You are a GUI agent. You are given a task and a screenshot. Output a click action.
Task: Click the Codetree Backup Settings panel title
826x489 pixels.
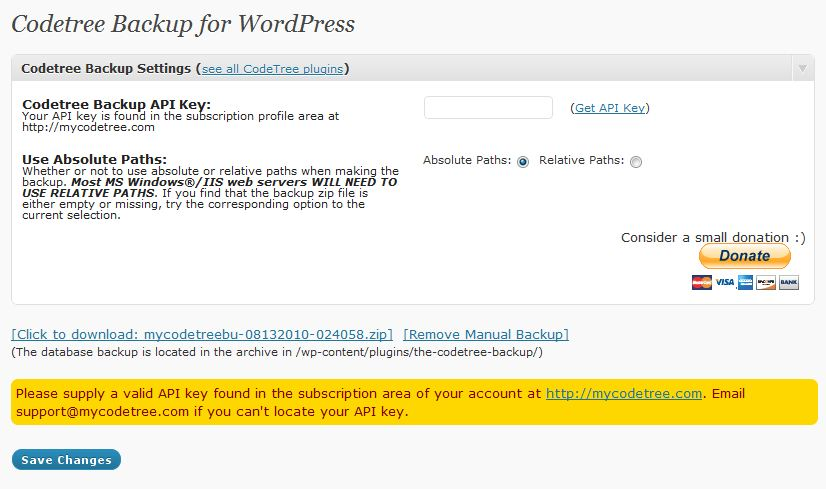click(x=106, y=69)
